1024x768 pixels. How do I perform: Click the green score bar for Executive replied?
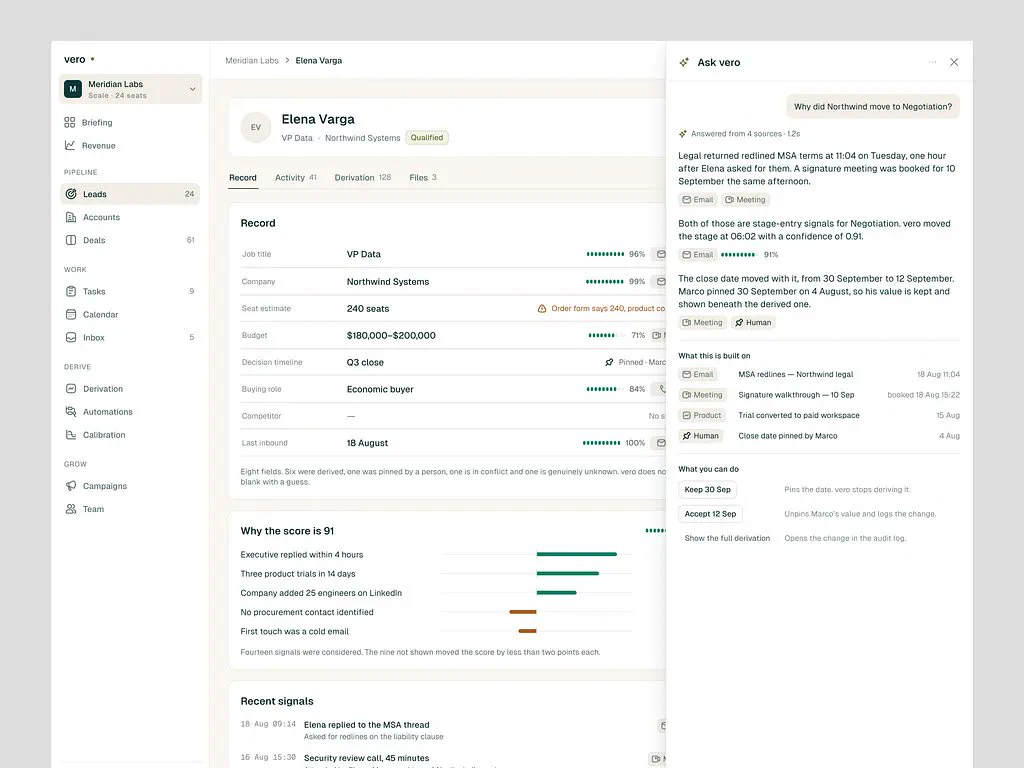click(x=577, y=554)
